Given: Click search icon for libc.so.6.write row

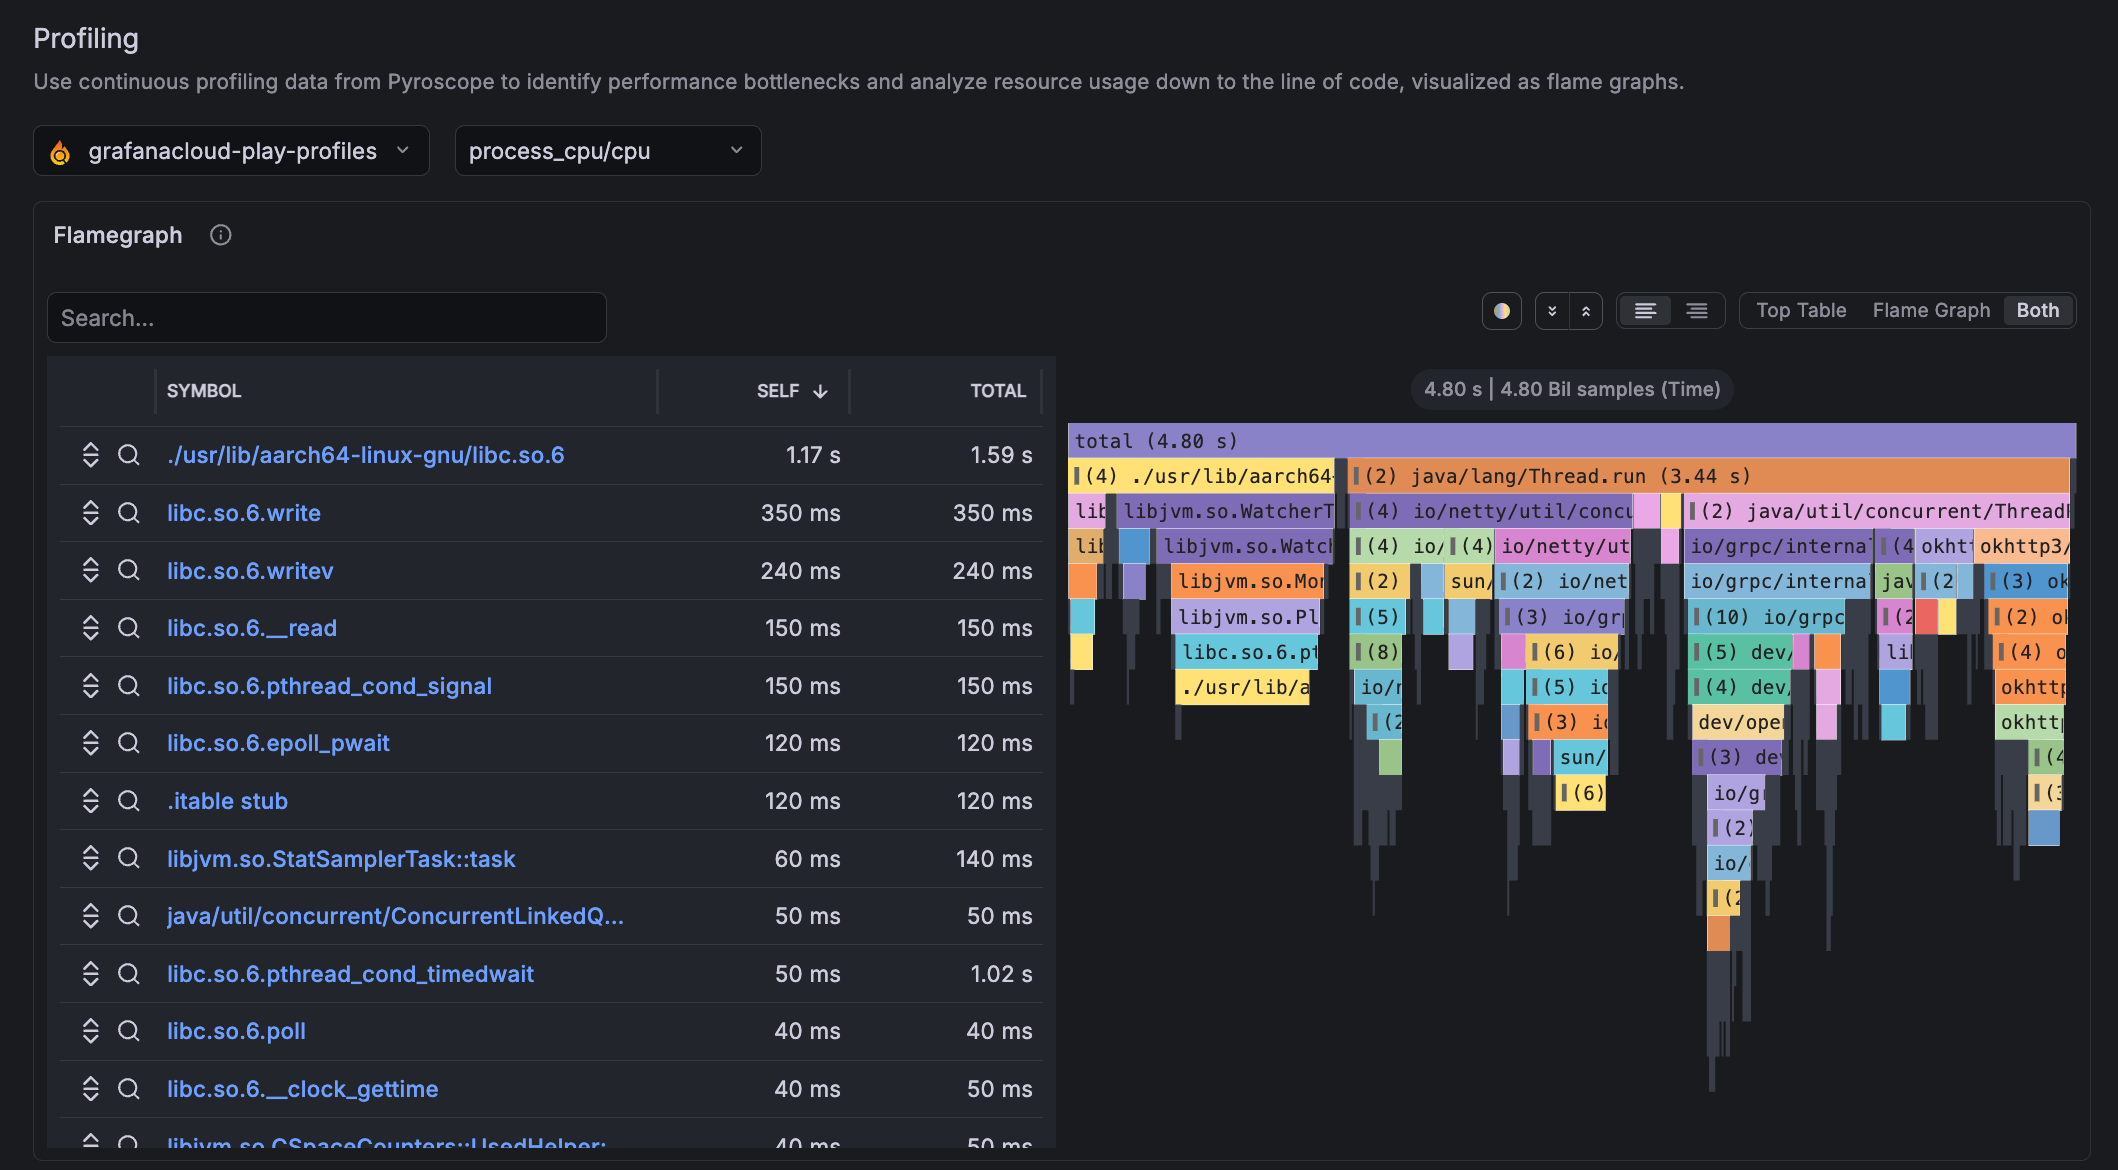Looking at the screenshot, I should click(129, 513).
